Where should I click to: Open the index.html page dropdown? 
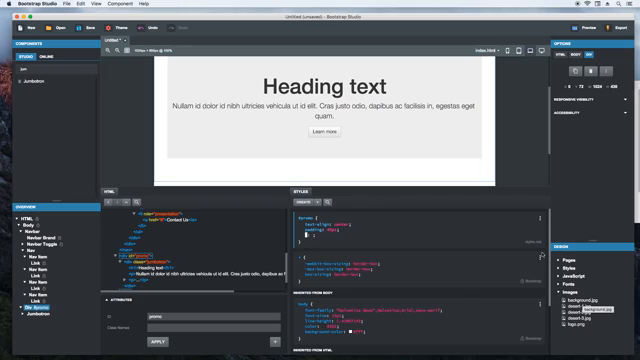[x=487, y=51]
